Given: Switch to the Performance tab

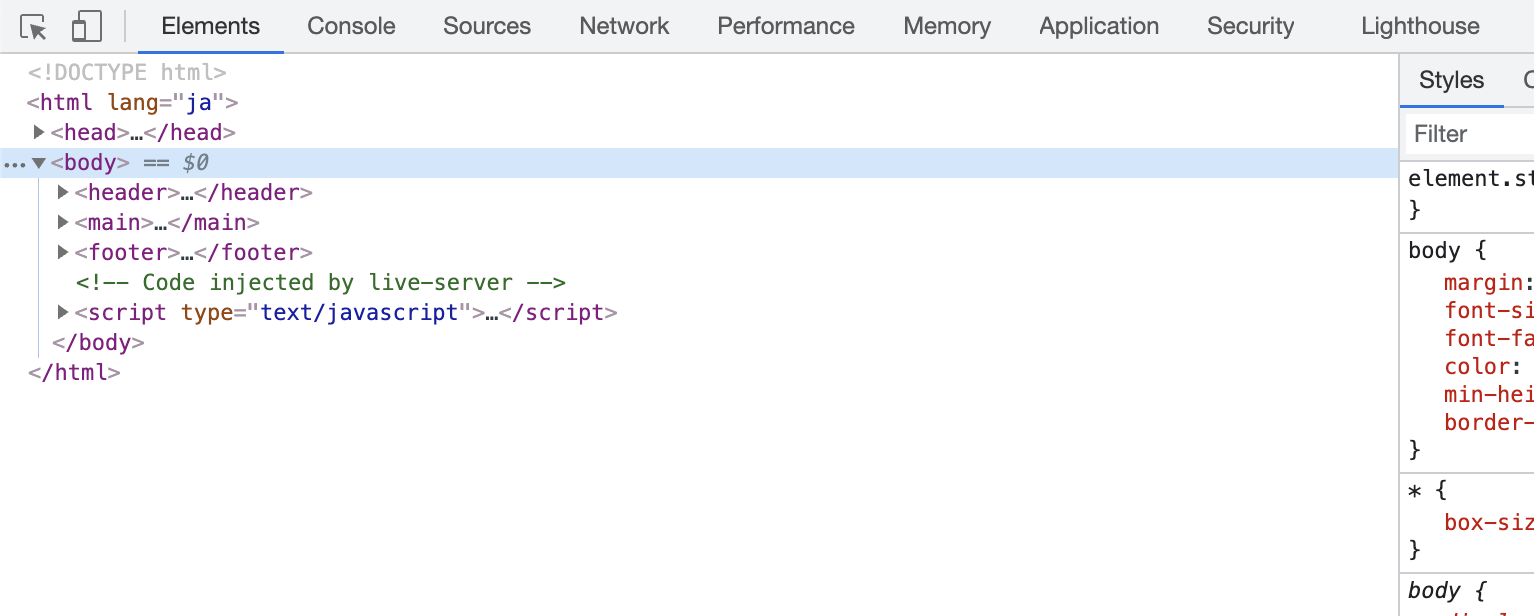Looking at the screenshot, I should click(x=786, y=26).
